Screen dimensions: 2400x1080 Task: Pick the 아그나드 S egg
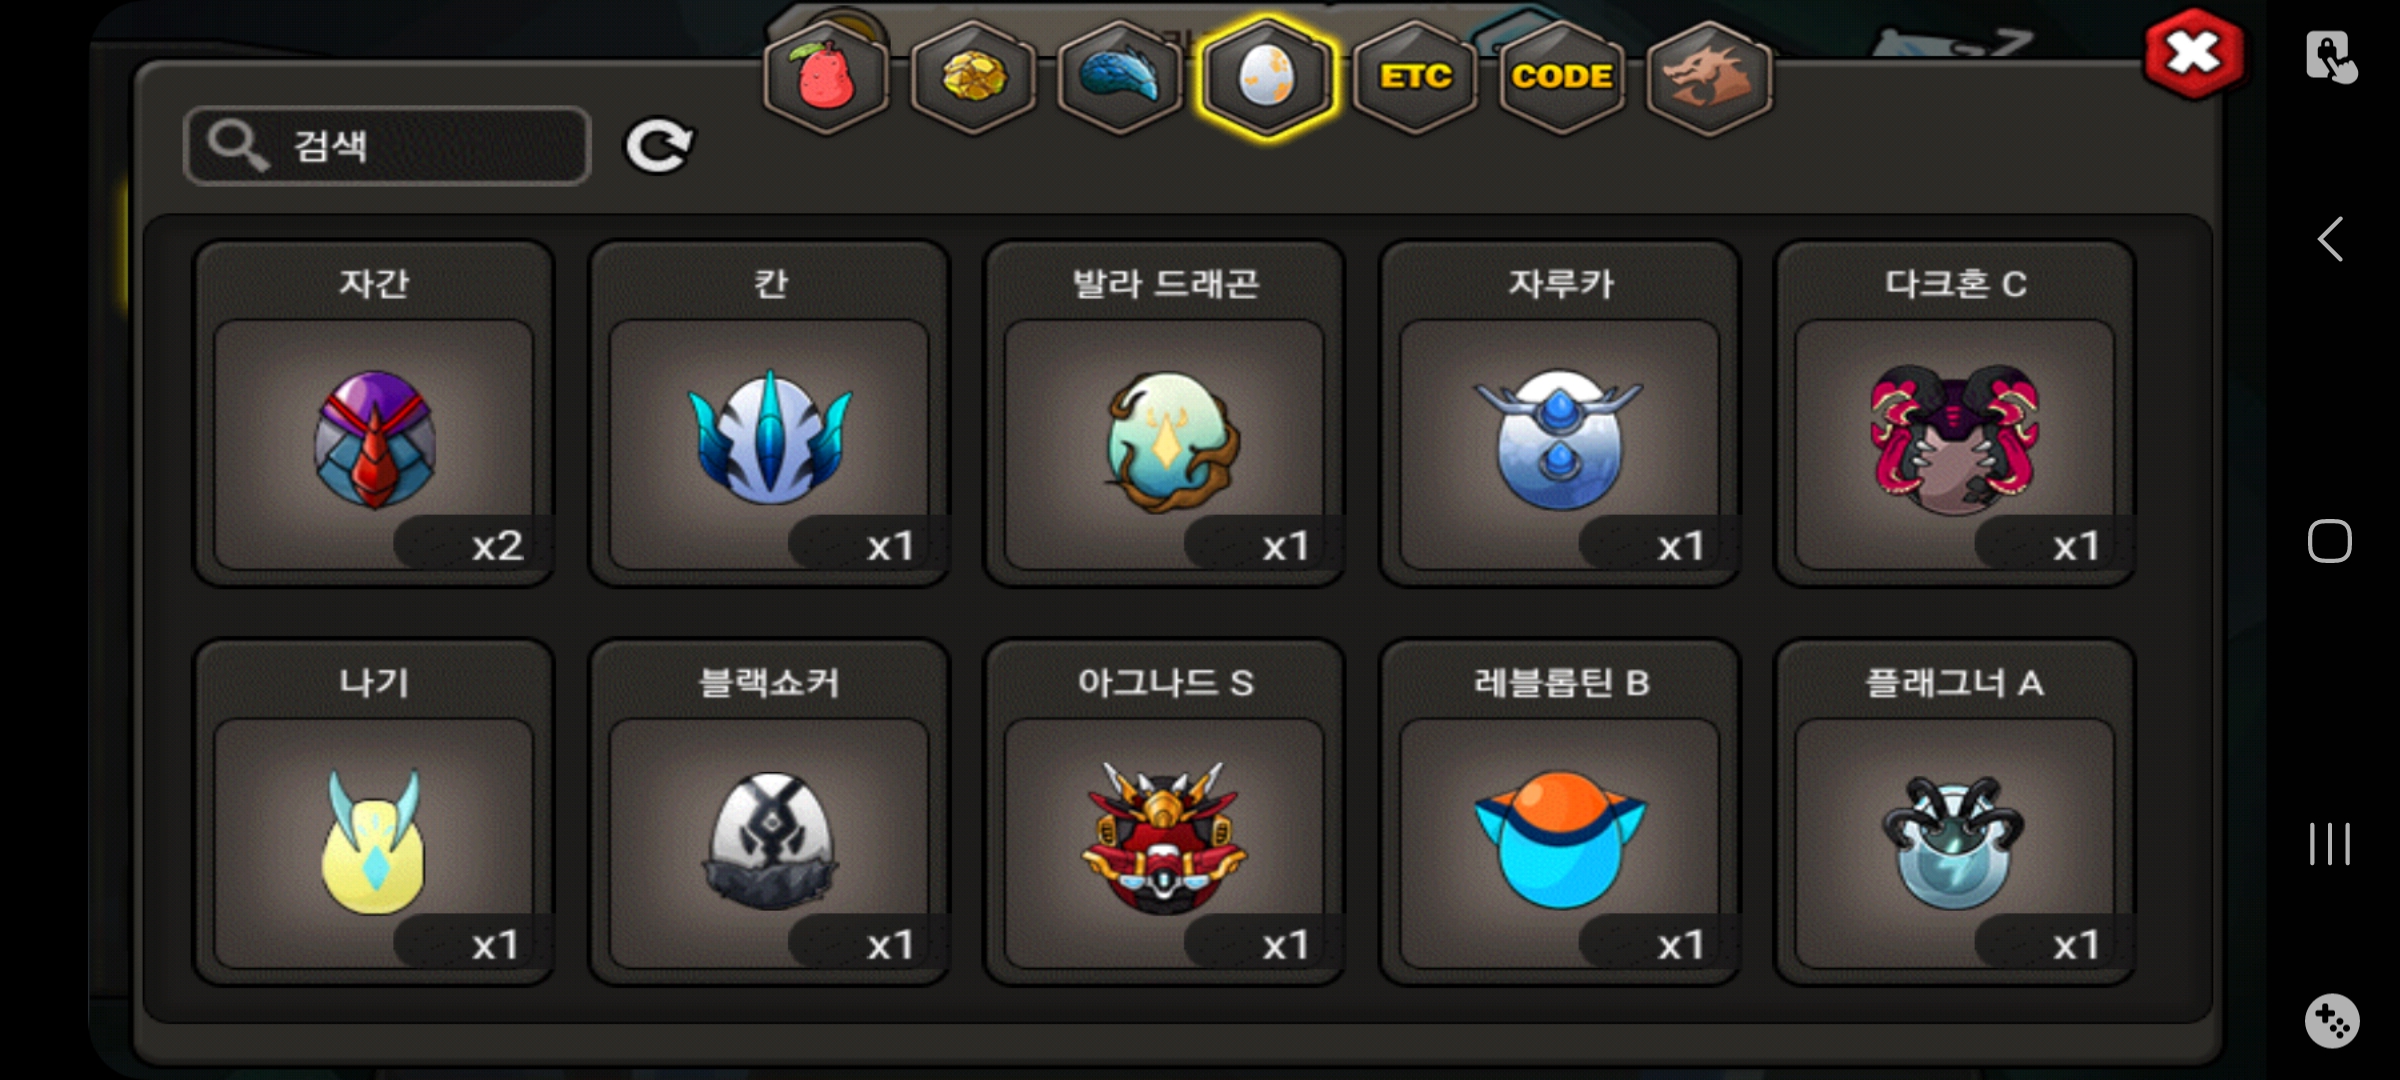1165,812
